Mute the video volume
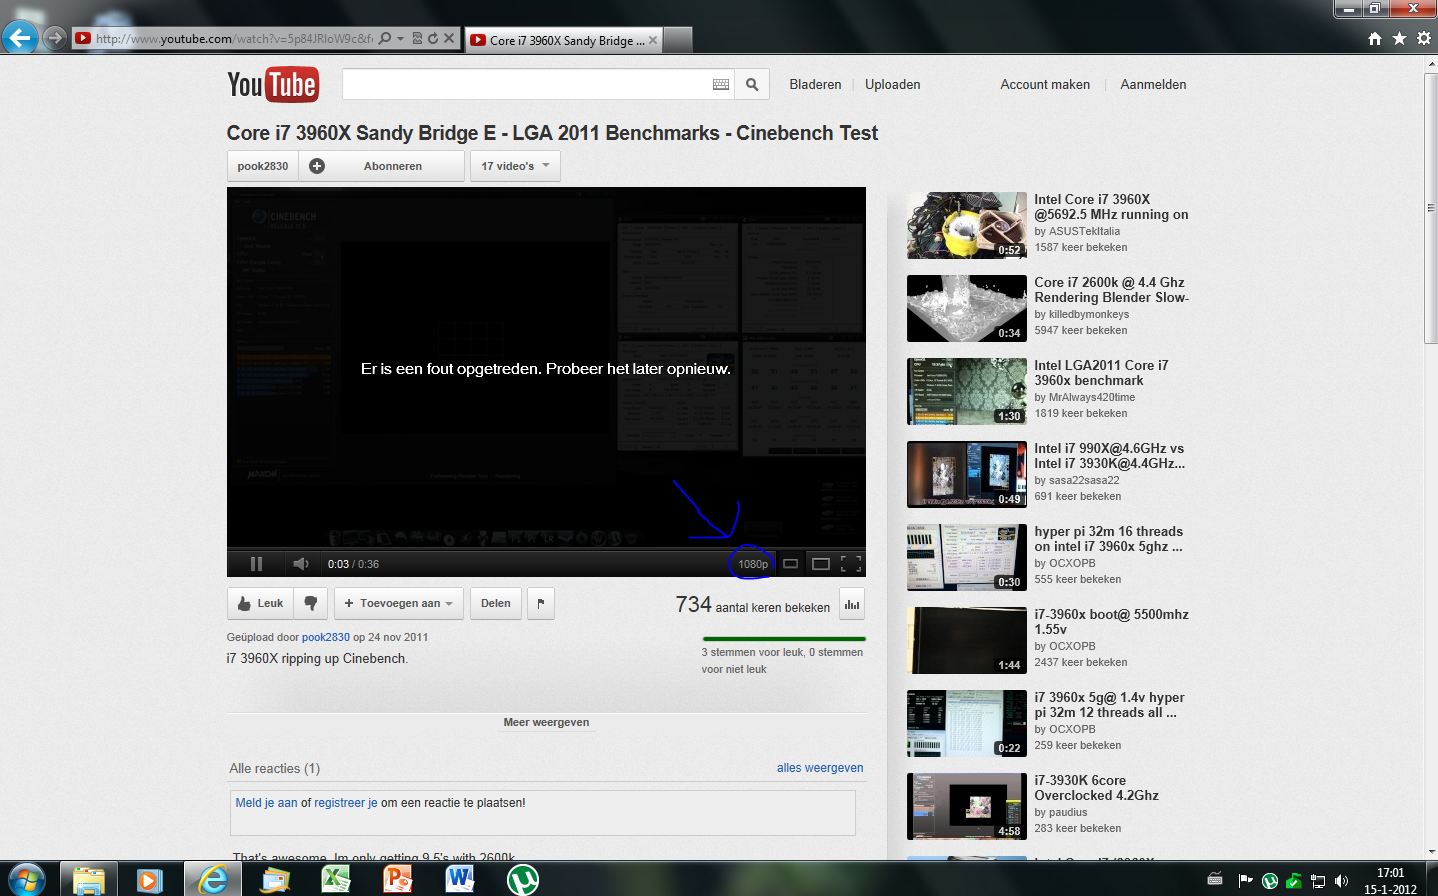 click(300, 564)
